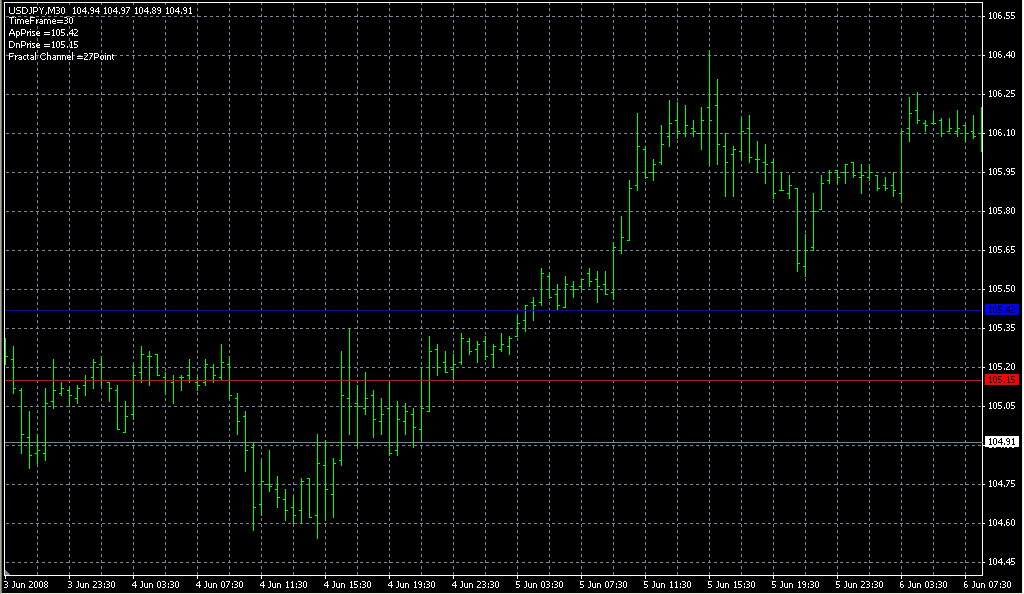The width and height of the screenshot is (1024, 594).
Task: Click the 104.45 price scale value
Action: click(x=1001, y=561)
